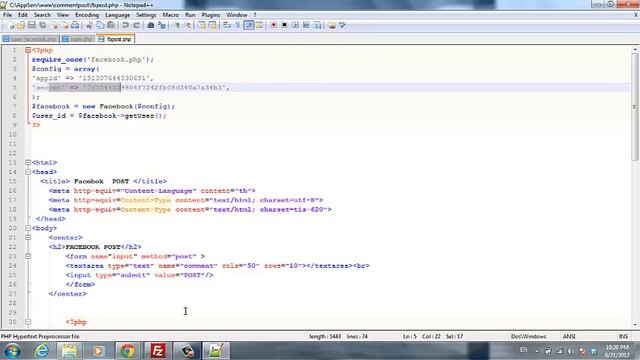Click the vertical scrollbar thumb
Viewport: 640px width, 360px height.
pyautogui.click(x=635, y=107)
